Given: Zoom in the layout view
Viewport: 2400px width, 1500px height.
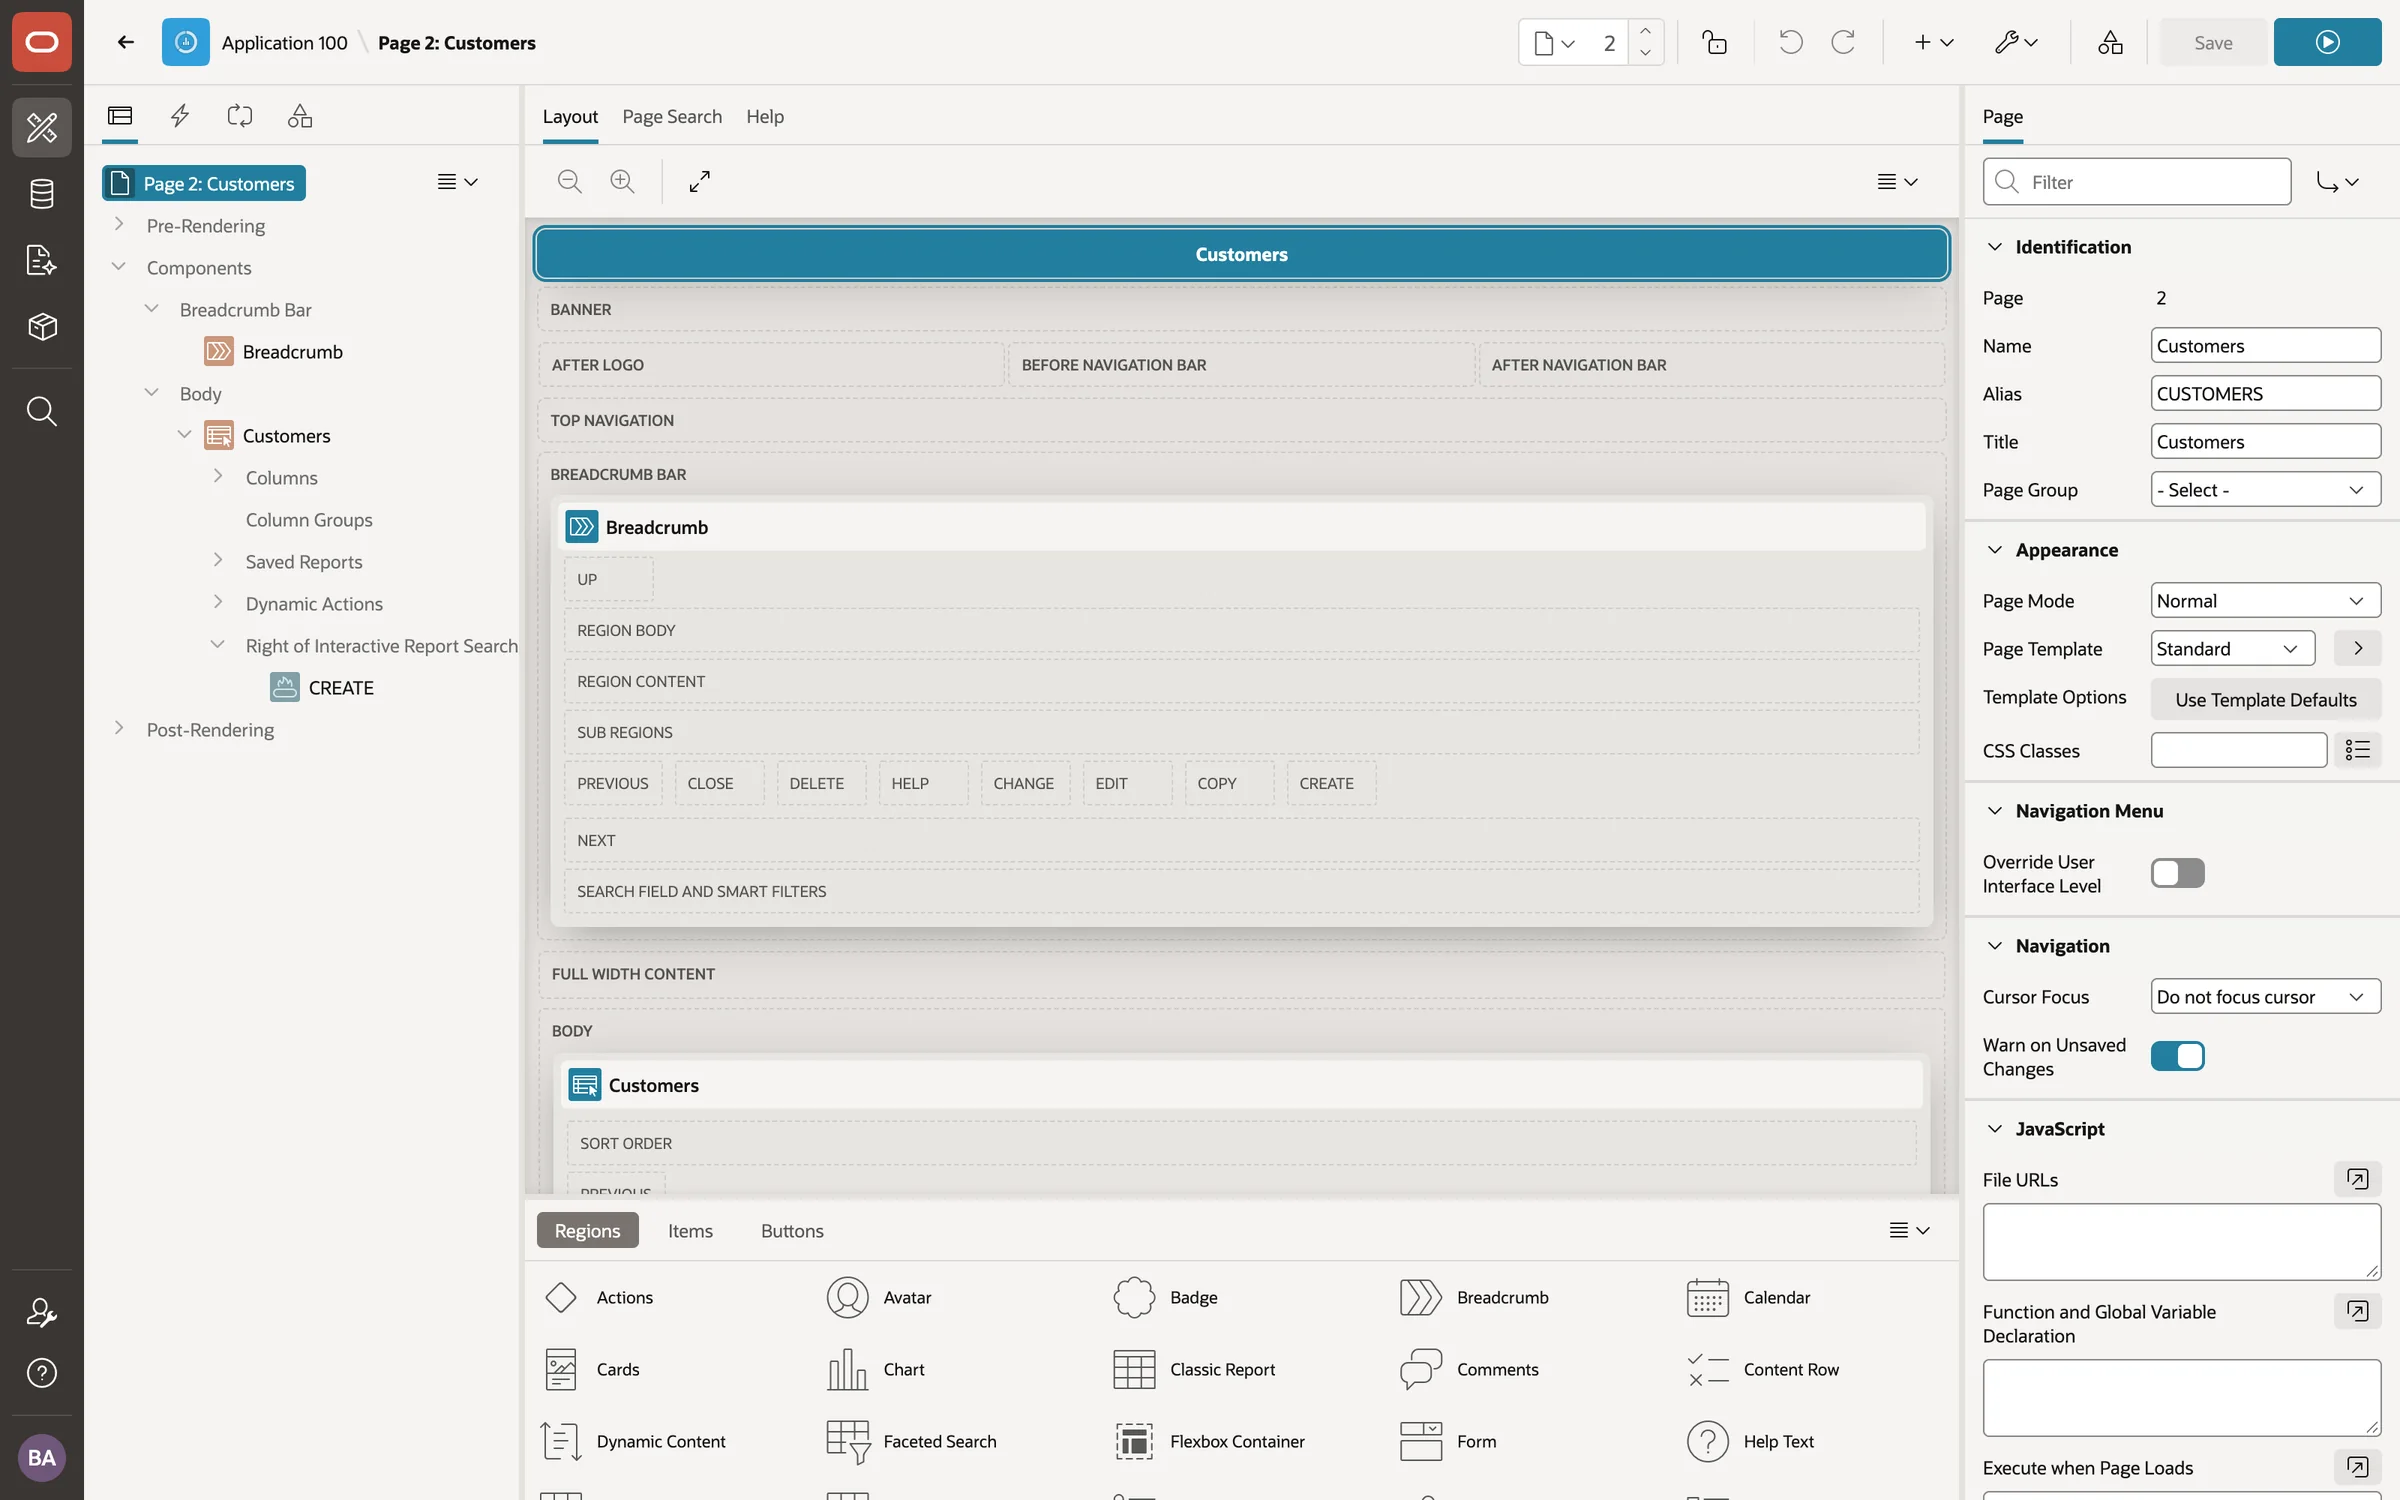Looking at the screenshot, I should (x=622, y=181).
